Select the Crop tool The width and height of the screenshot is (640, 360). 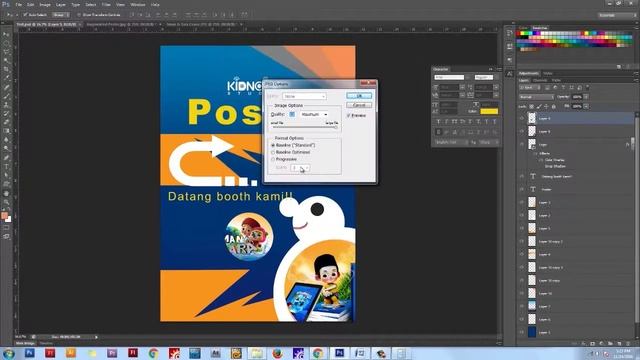pos(6,69)
